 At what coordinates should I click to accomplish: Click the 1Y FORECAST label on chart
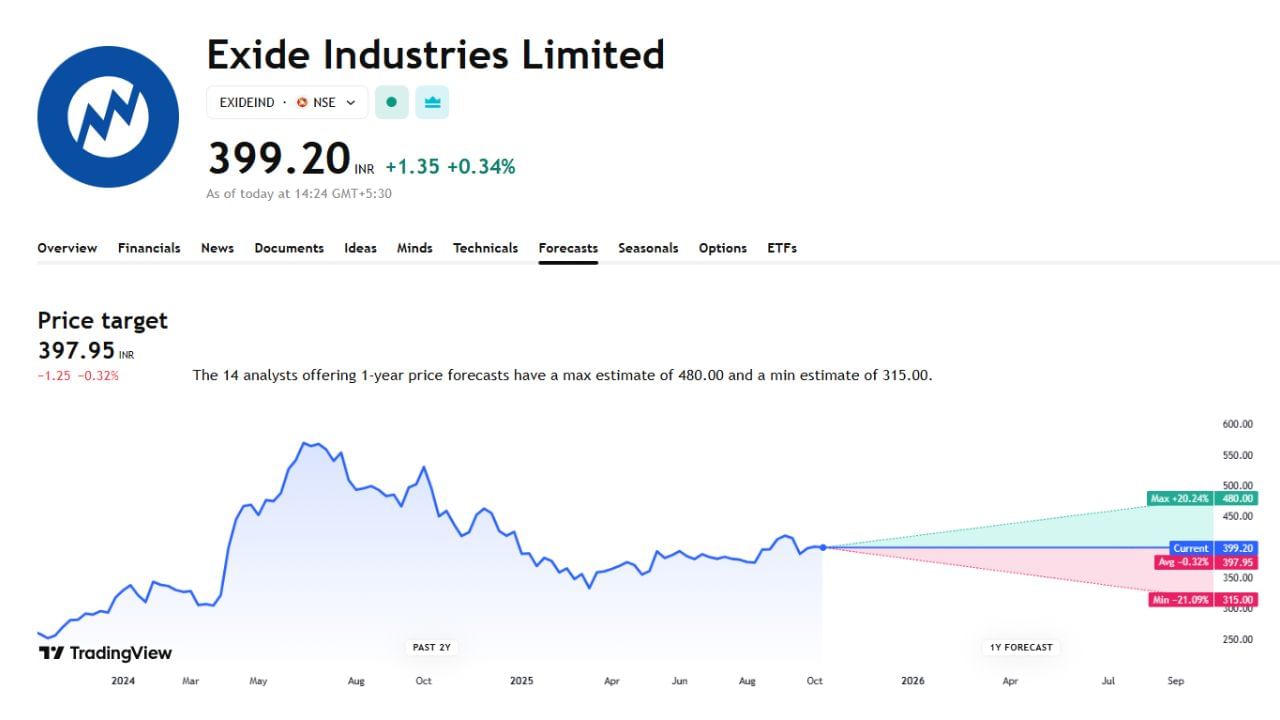[1020, 647]
